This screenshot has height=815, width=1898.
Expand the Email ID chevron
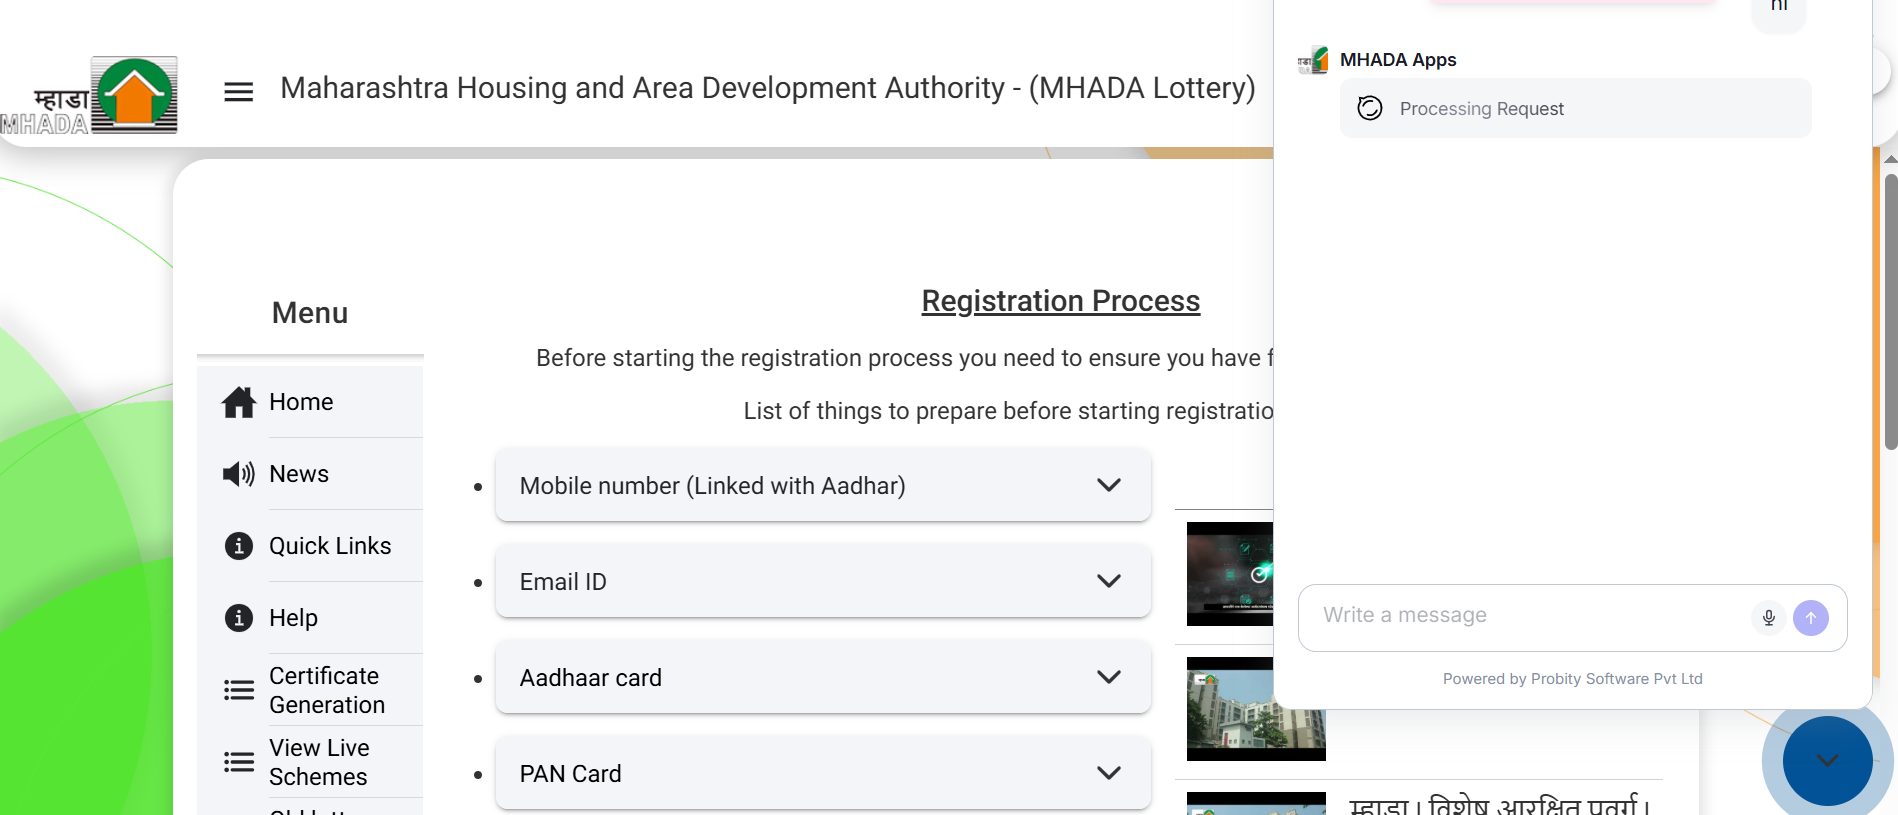[1109, 581]
